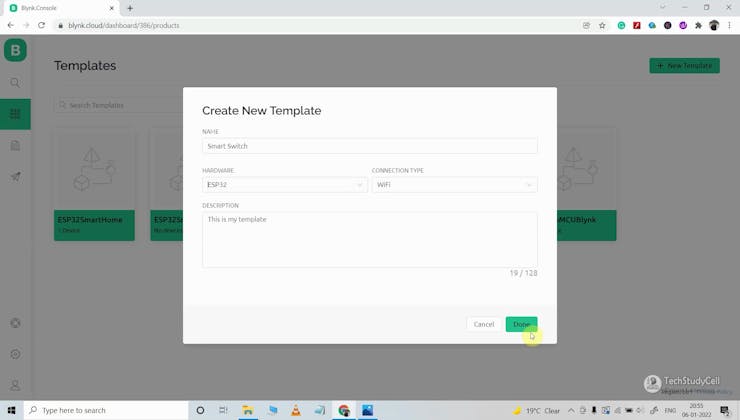
Task: Click the browser forward arrow
Action: click(x=26, y=25)
